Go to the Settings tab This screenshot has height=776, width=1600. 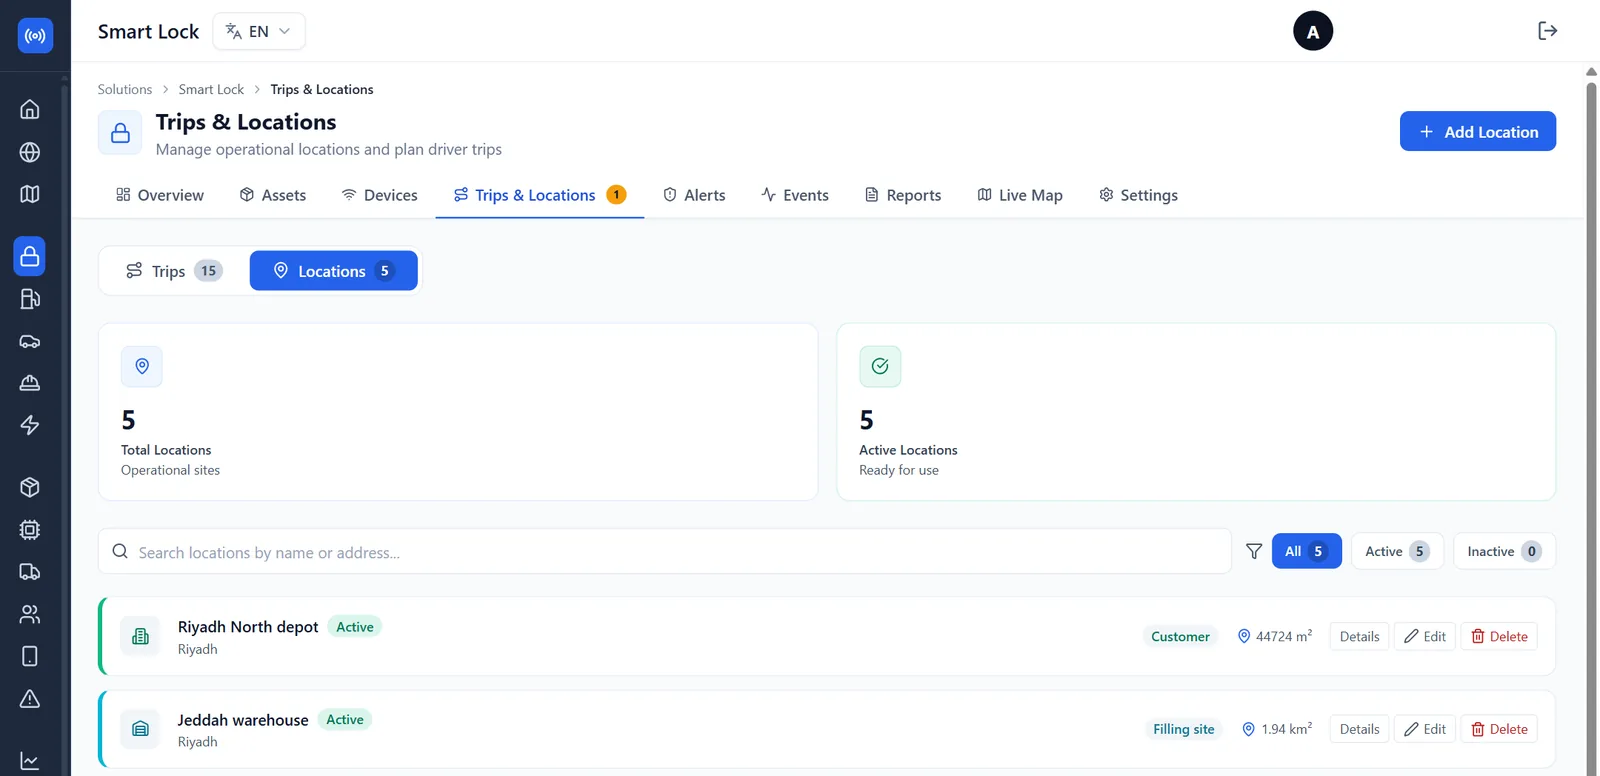[x=1139, y=195]
